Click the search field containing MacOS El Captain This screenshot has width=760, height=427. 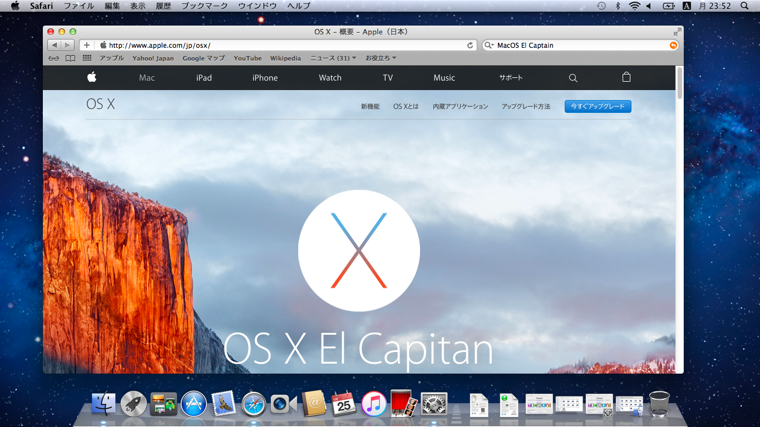pos(580,45)
